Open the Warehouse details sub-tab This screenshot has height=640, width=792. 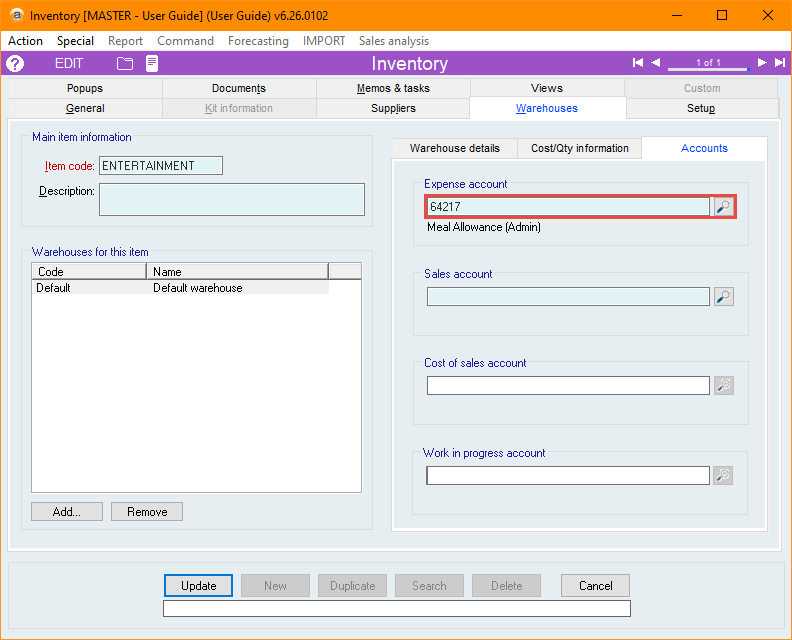[x=455, y=149]
